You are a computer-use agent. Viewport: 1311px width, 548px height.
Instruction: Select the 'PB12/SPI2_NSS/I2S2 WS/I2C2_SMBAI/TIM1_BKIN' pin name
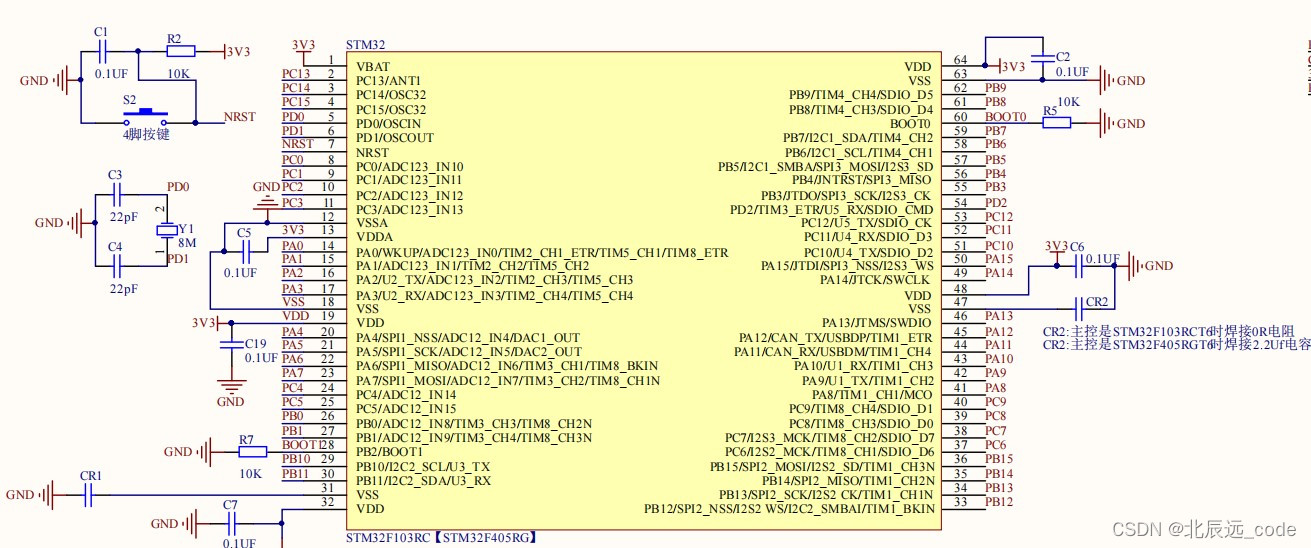(x=789, y=509)
